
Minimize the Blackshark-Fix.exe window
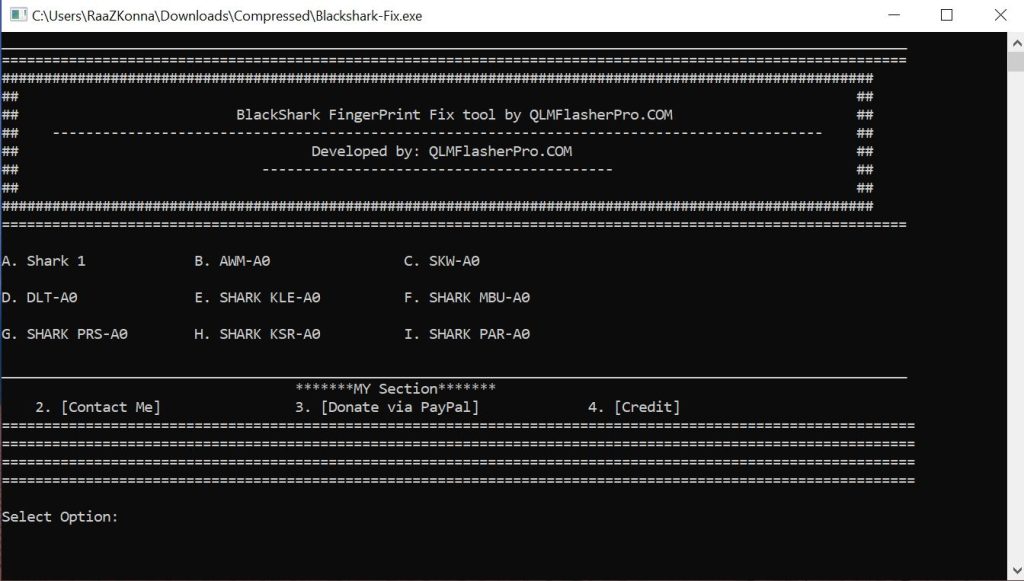coord(894,15)
